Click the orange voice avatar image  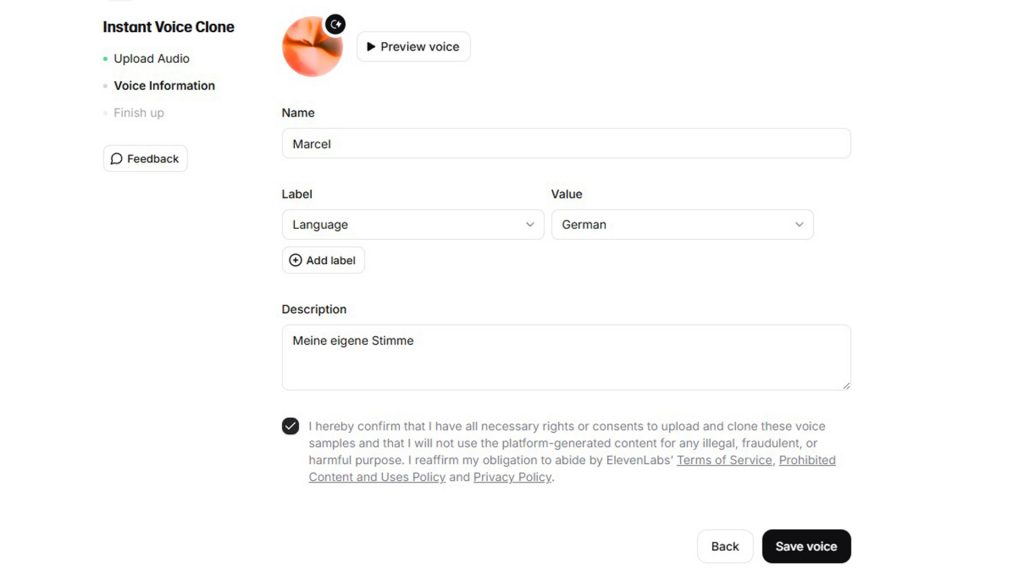click(311, 49)
